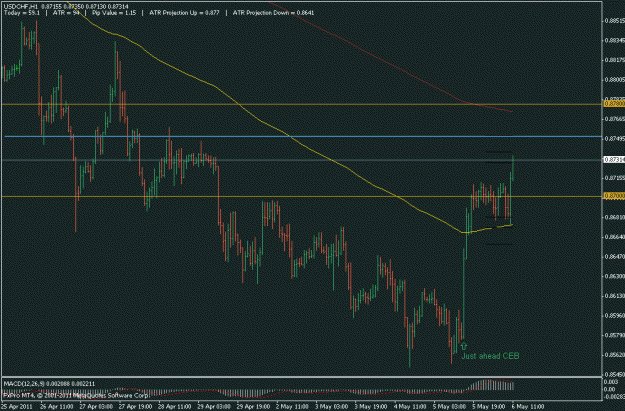Click the '5 May 19:00' time label
This screenshot has height=411, width=625.
[489, 407]
